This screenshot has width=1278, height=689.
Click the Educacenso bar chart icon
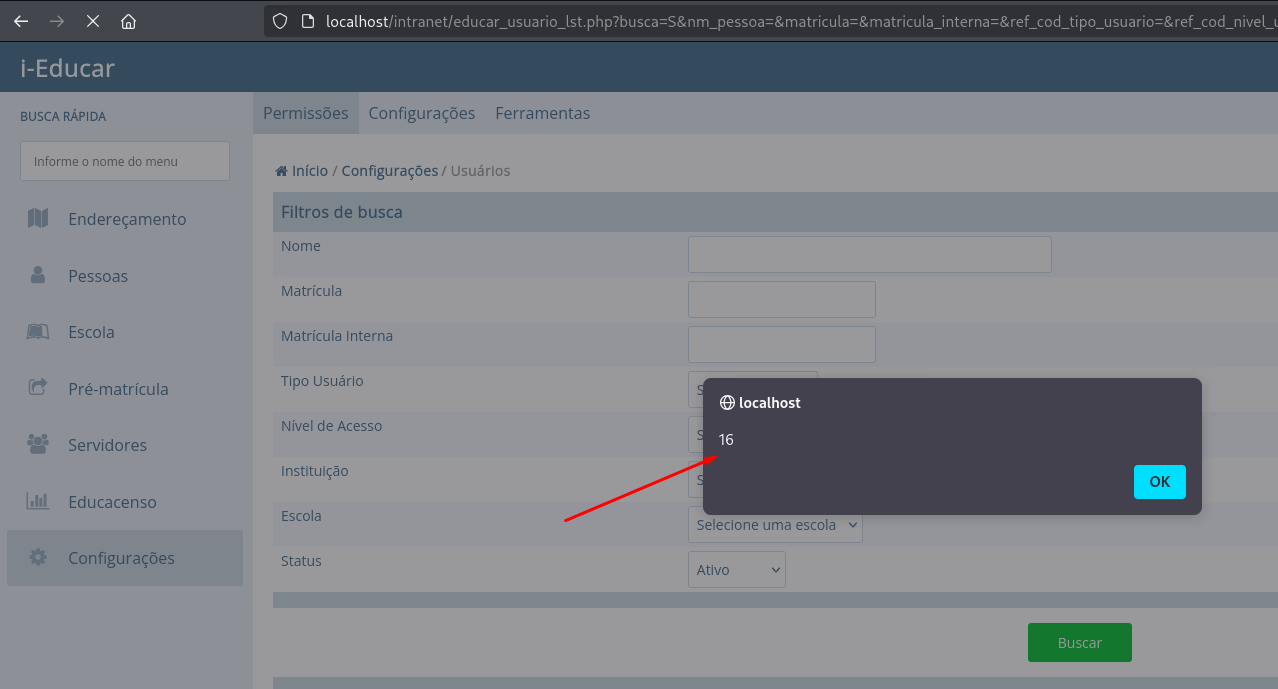click(x=38, y=501)
